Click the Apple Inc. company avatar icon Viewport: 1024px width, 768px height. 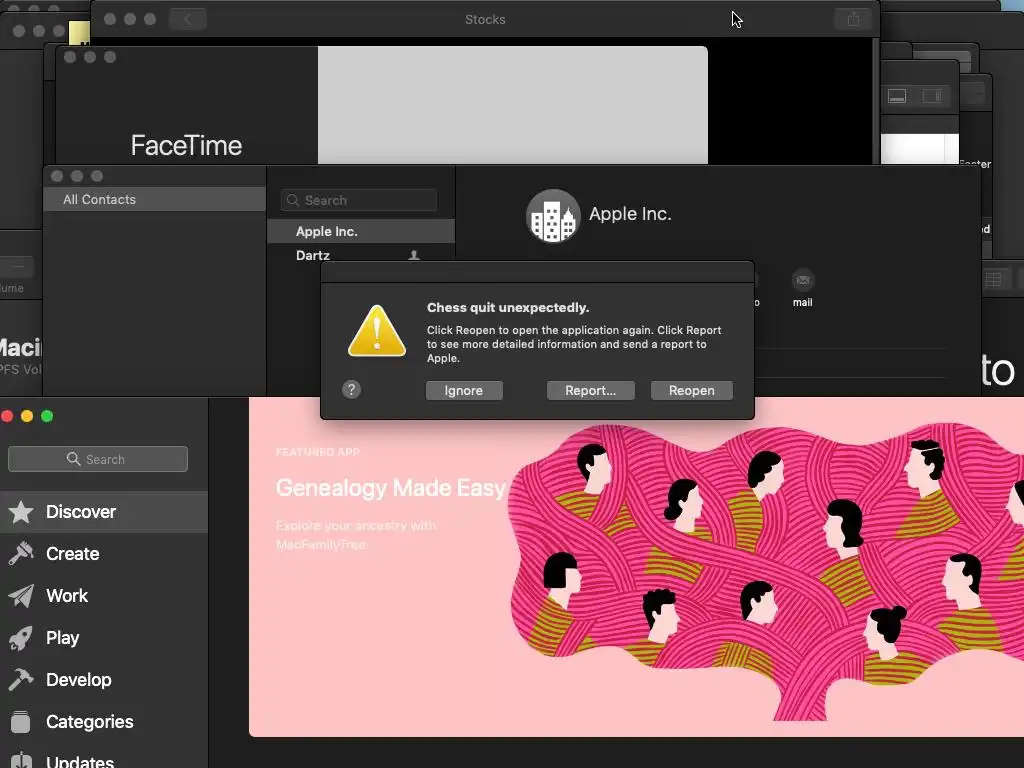click(x=553, y=216)
